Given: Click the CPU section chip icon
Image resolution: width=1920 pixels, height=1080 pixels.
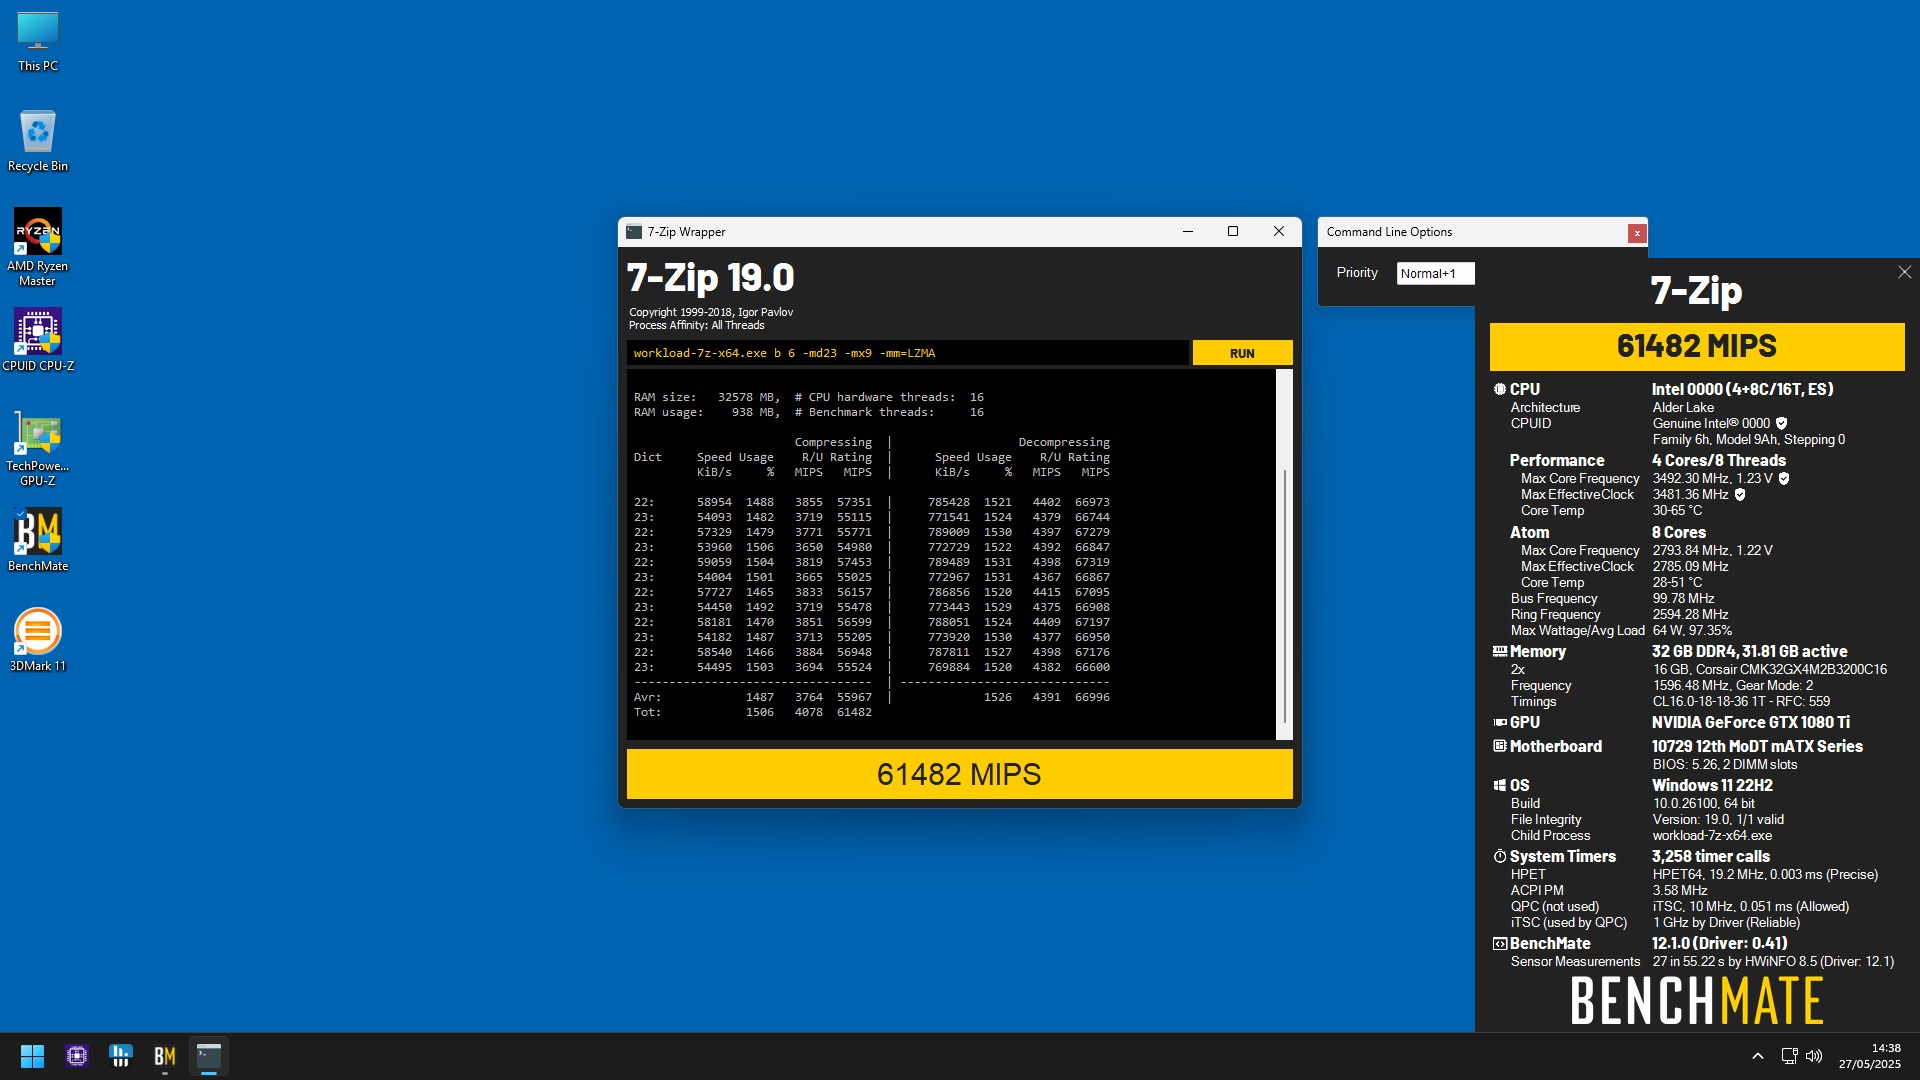Looking at the screenshot, I should point(1499,390).
